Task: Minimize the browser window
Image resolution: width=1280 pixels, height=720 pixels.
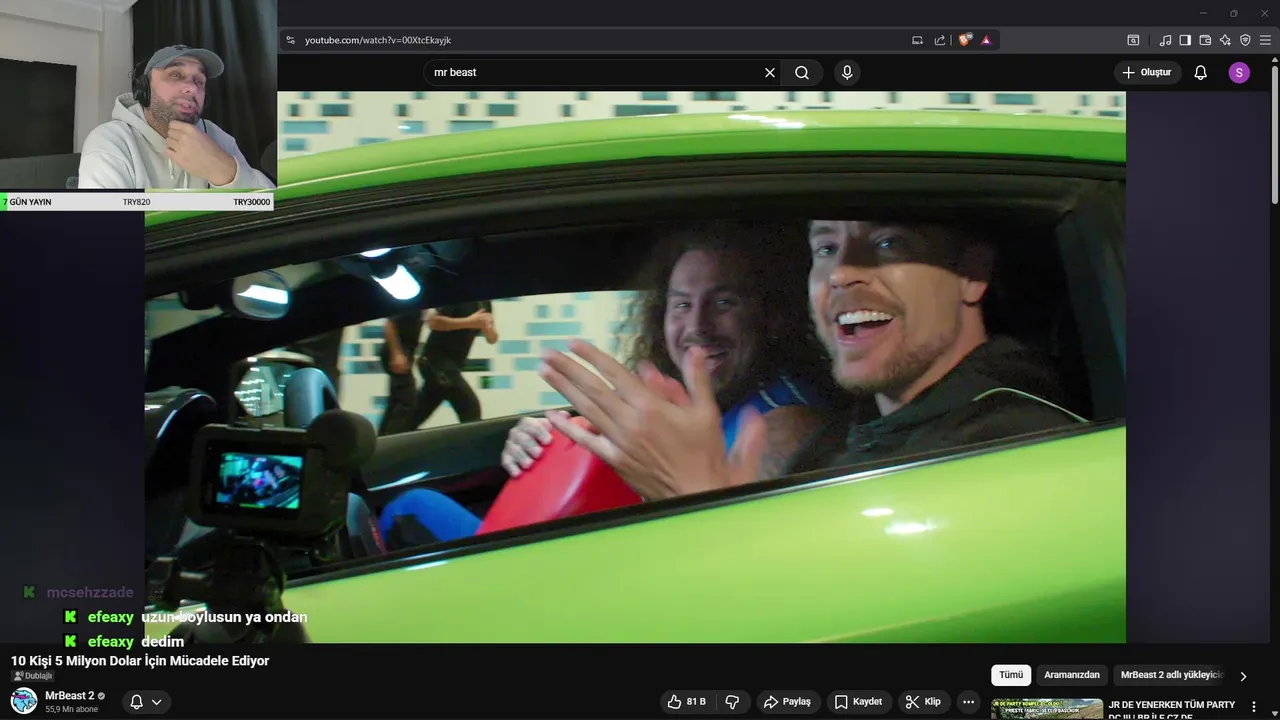Action: pos(1202,13)
